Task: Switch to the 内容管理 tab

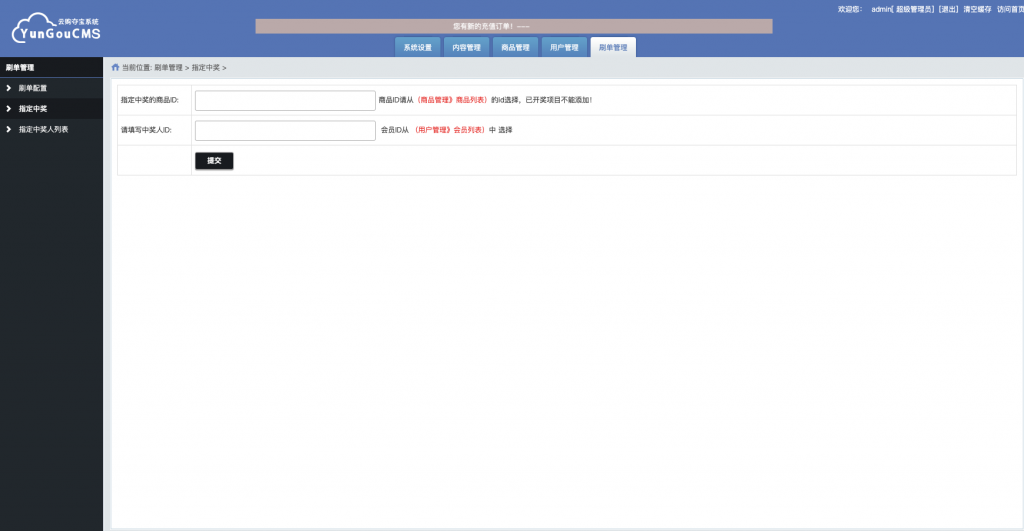Action: click(466, 47)
